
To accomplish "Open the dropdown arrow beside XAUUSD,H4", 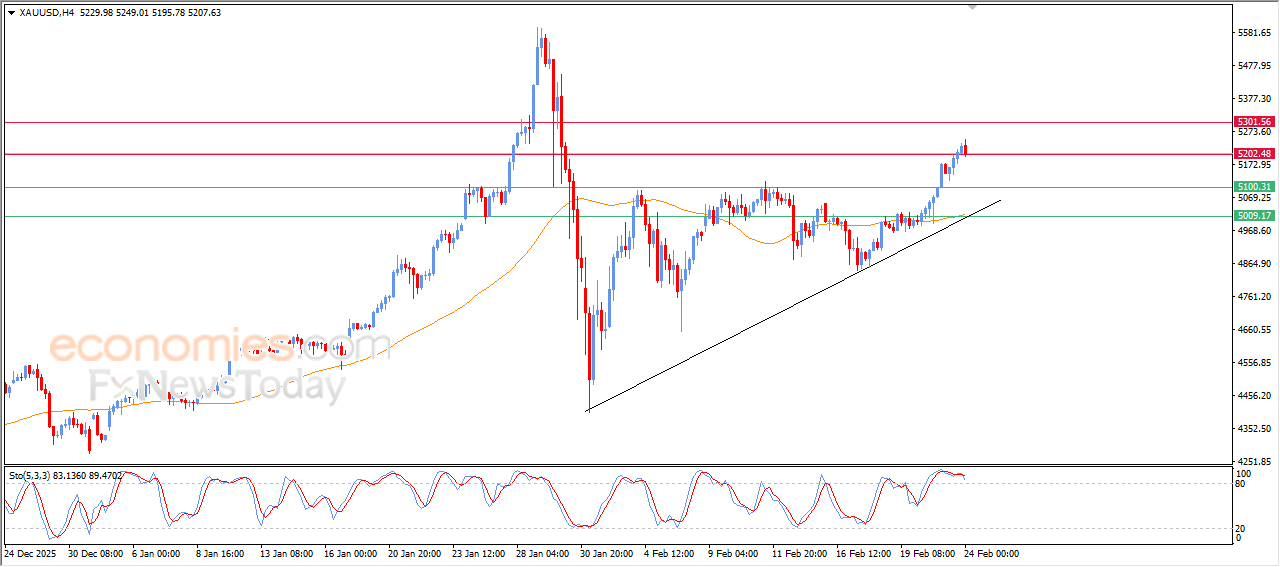I will tap(11, 12).
